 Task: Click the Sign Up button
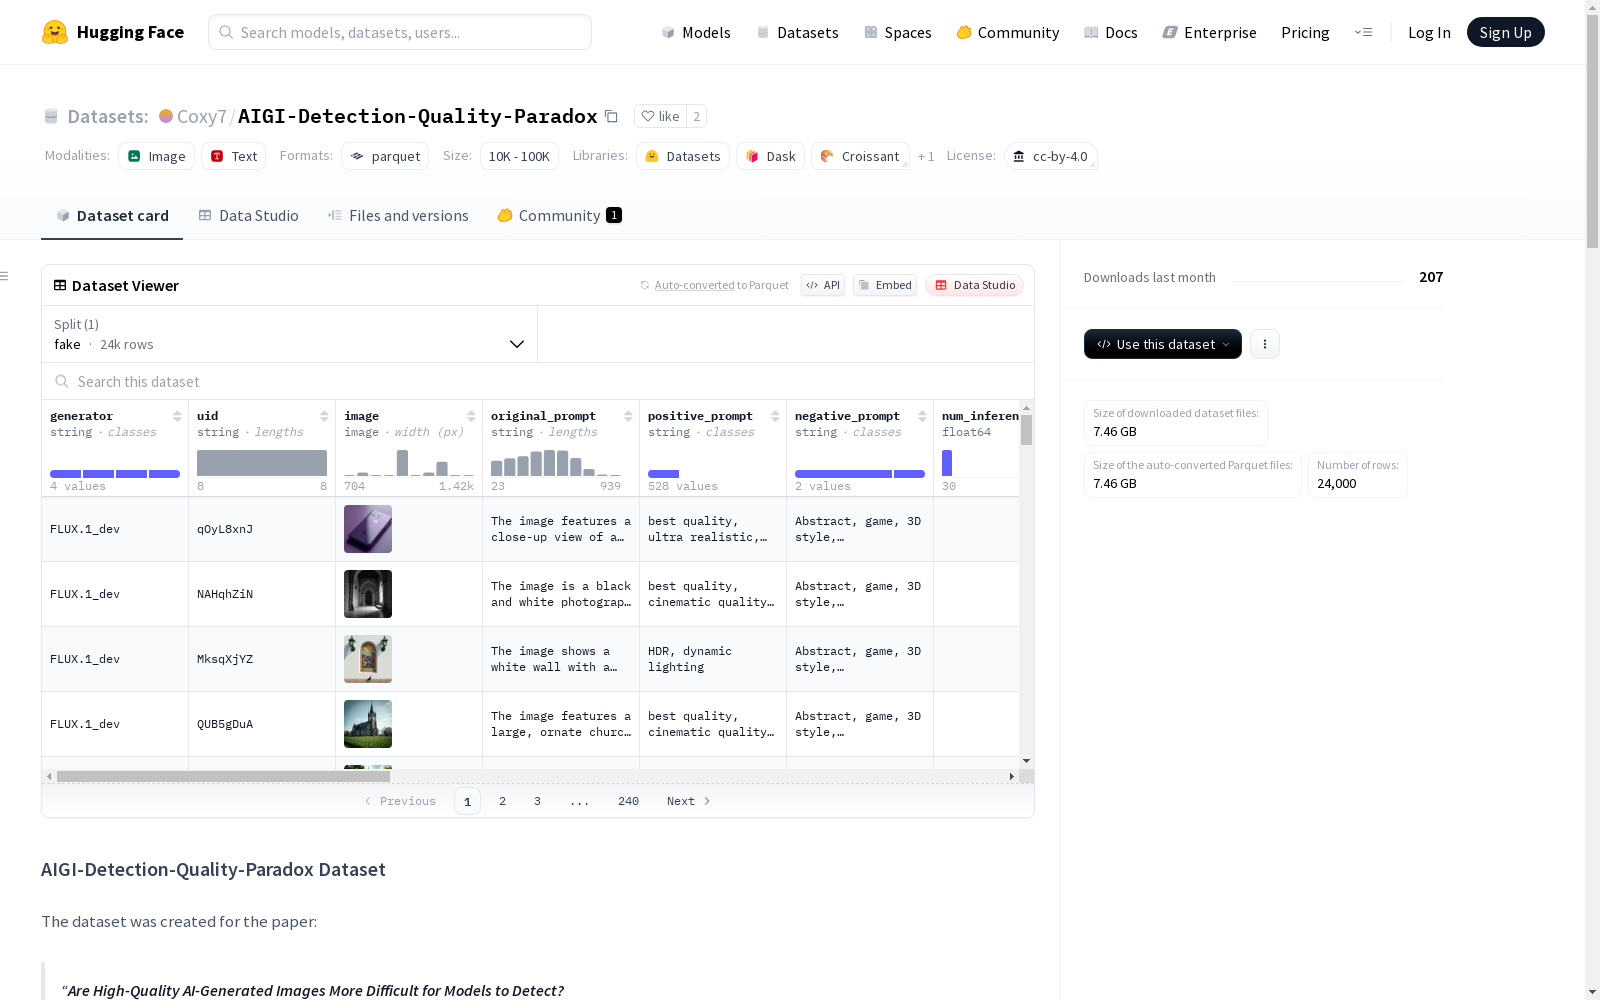1506,32
